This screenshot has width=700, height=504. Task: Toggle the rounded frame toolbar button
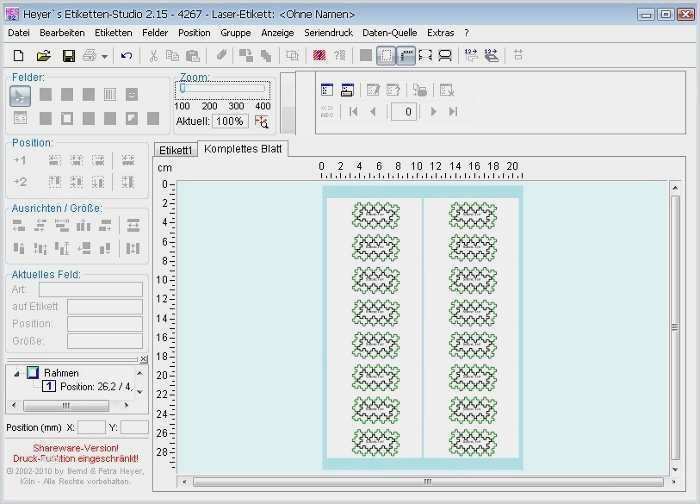click(x=445, y=56)
